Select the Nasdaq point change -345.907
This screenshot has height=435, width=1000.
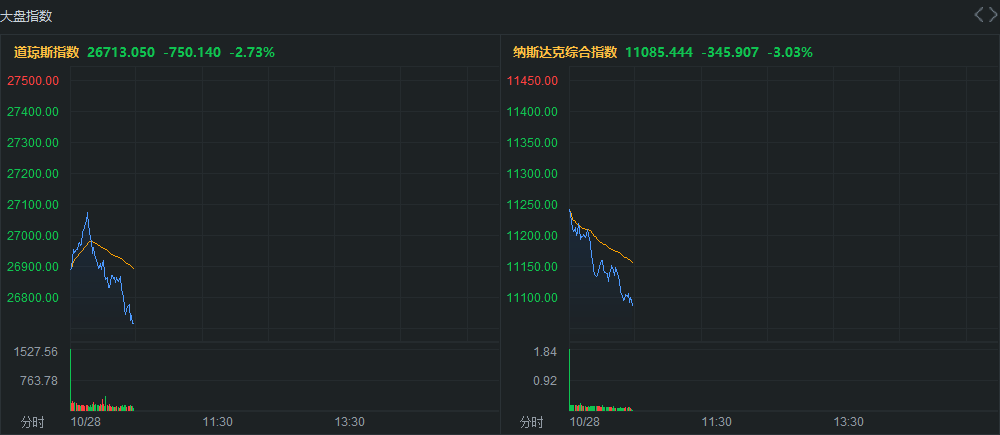tap(730, 52)
